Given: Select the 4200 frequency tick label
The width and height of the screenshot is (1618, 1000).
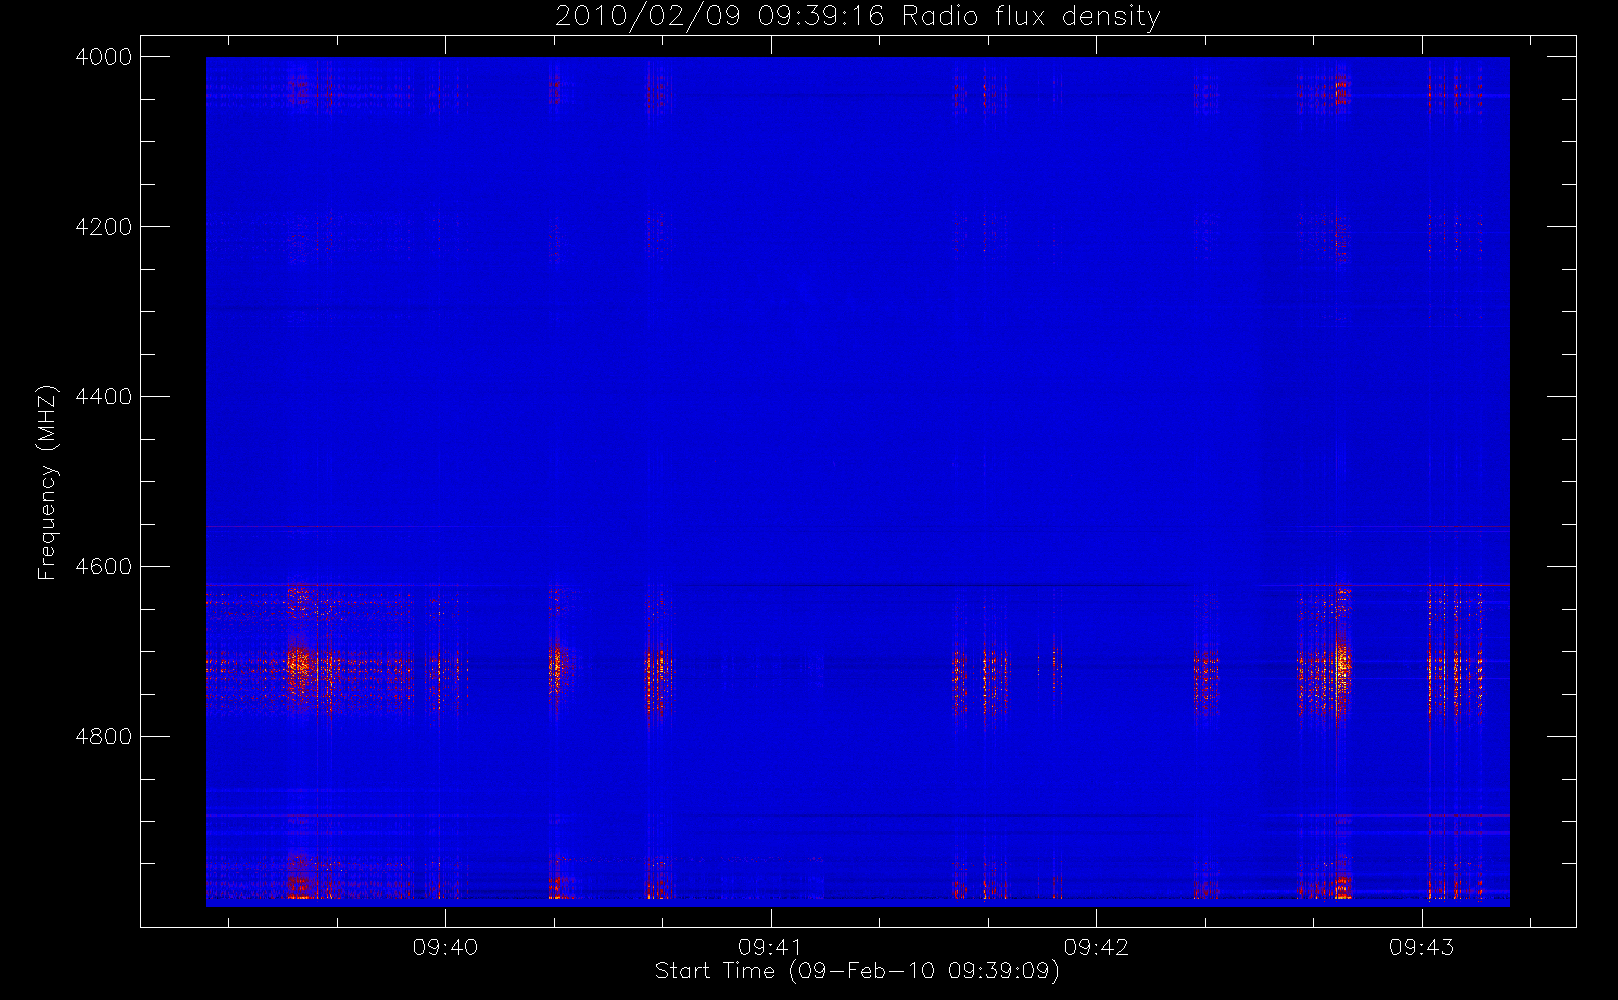Looking at the screenshot, I should [104, 227].
